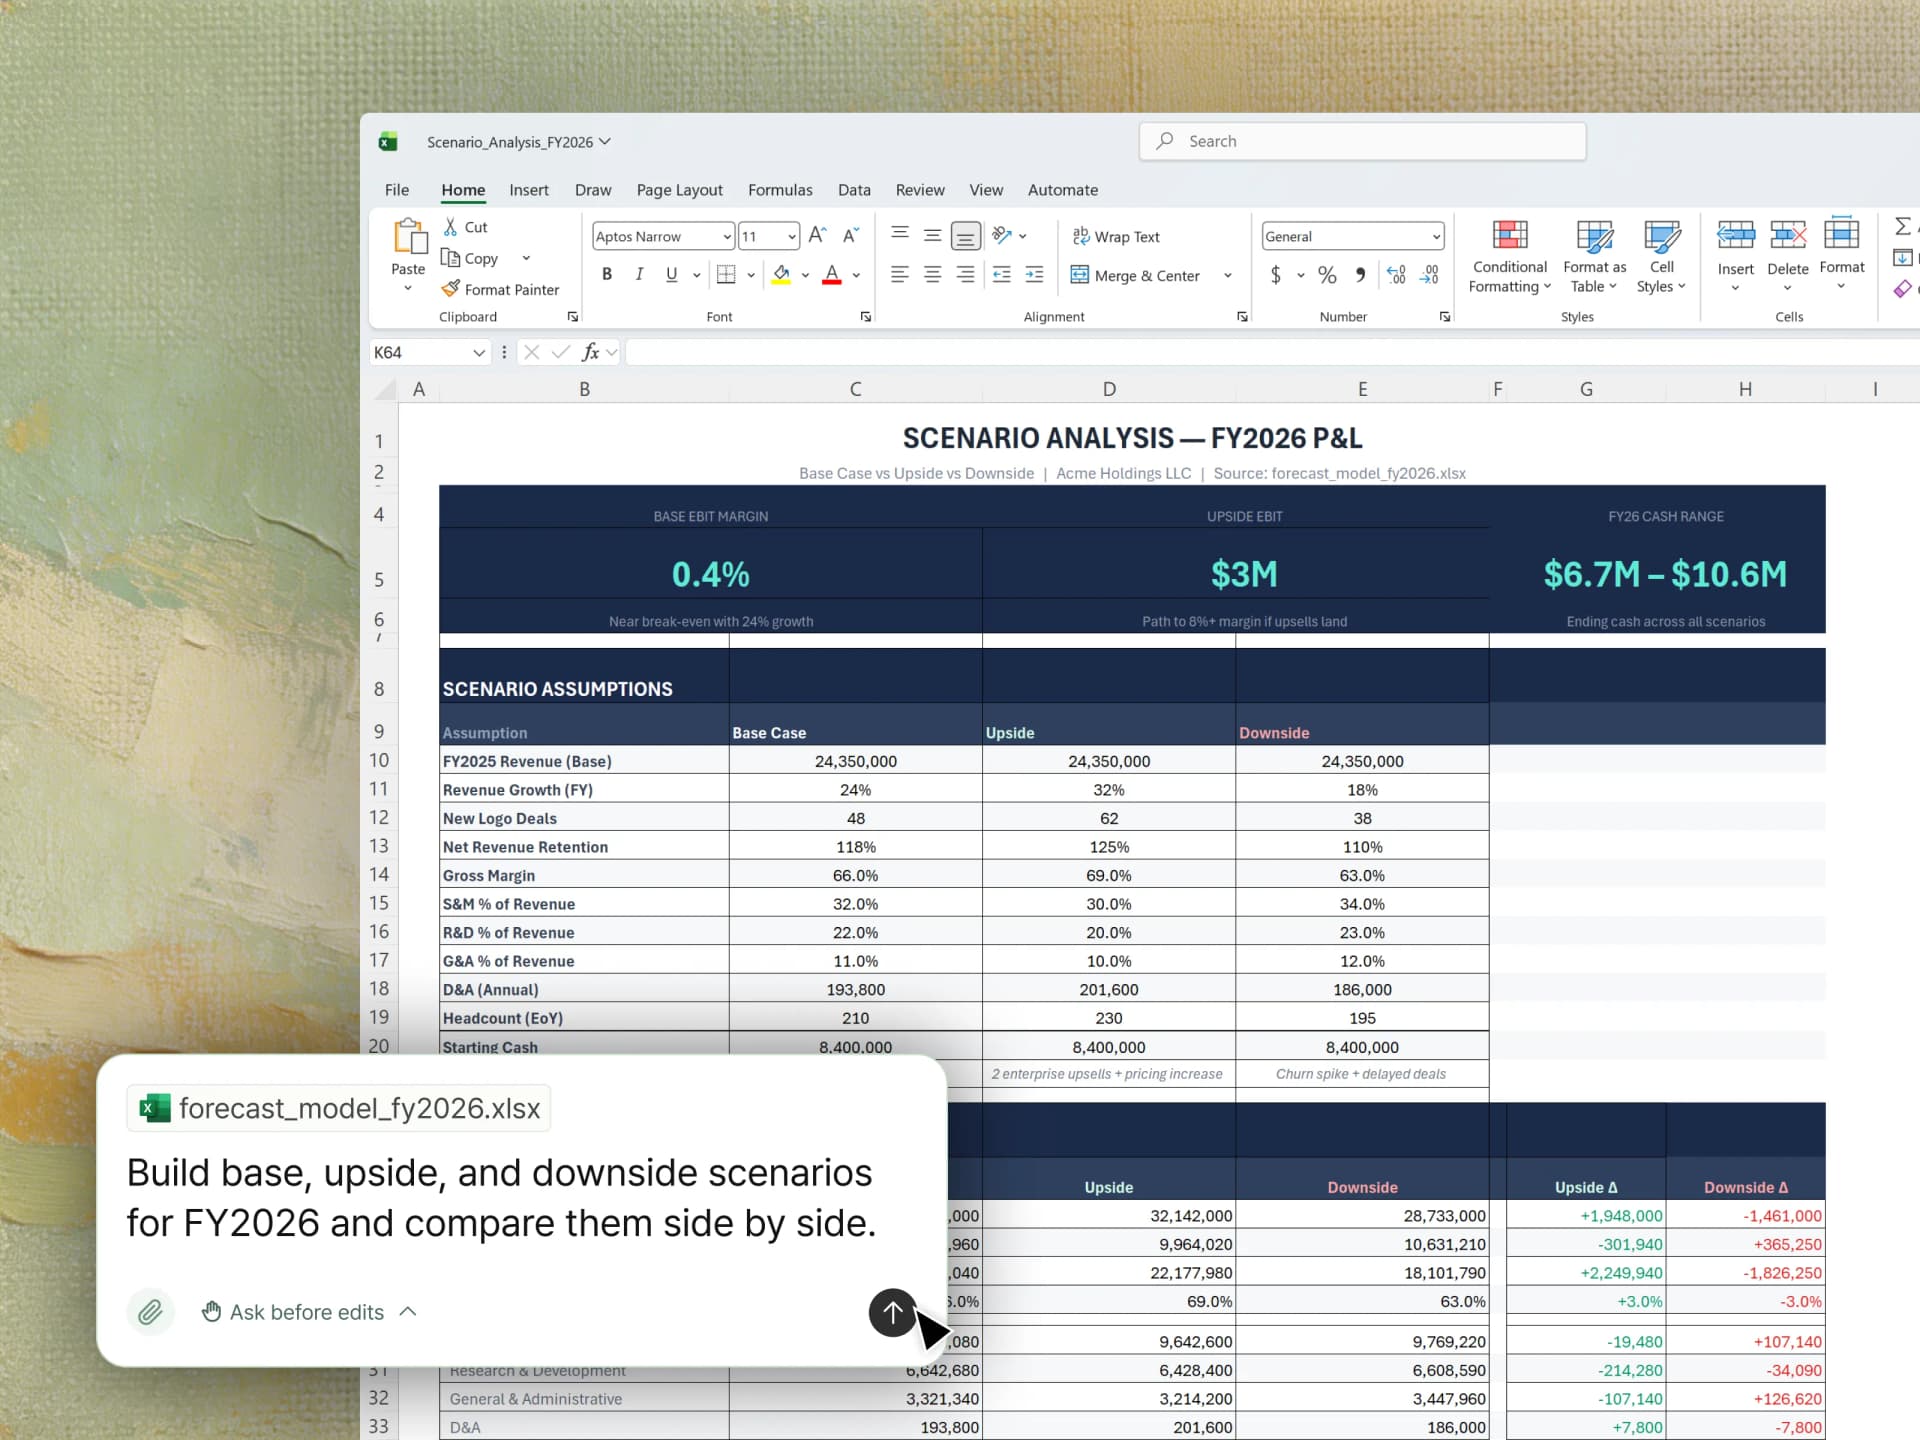
Task: Toggle Wrap Text on
Action: point(1116,236)
